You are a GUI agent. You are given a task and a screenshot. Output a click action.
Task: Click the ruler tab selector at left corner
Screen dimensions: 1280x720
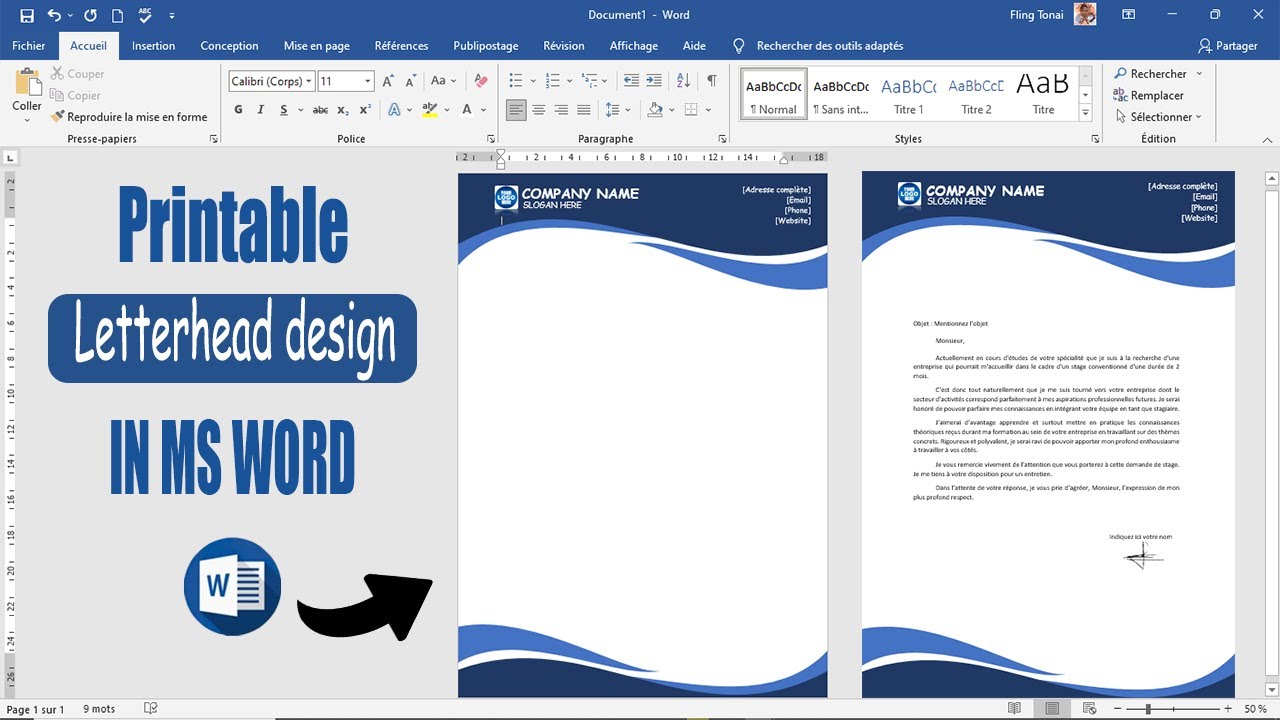[10, 157]
